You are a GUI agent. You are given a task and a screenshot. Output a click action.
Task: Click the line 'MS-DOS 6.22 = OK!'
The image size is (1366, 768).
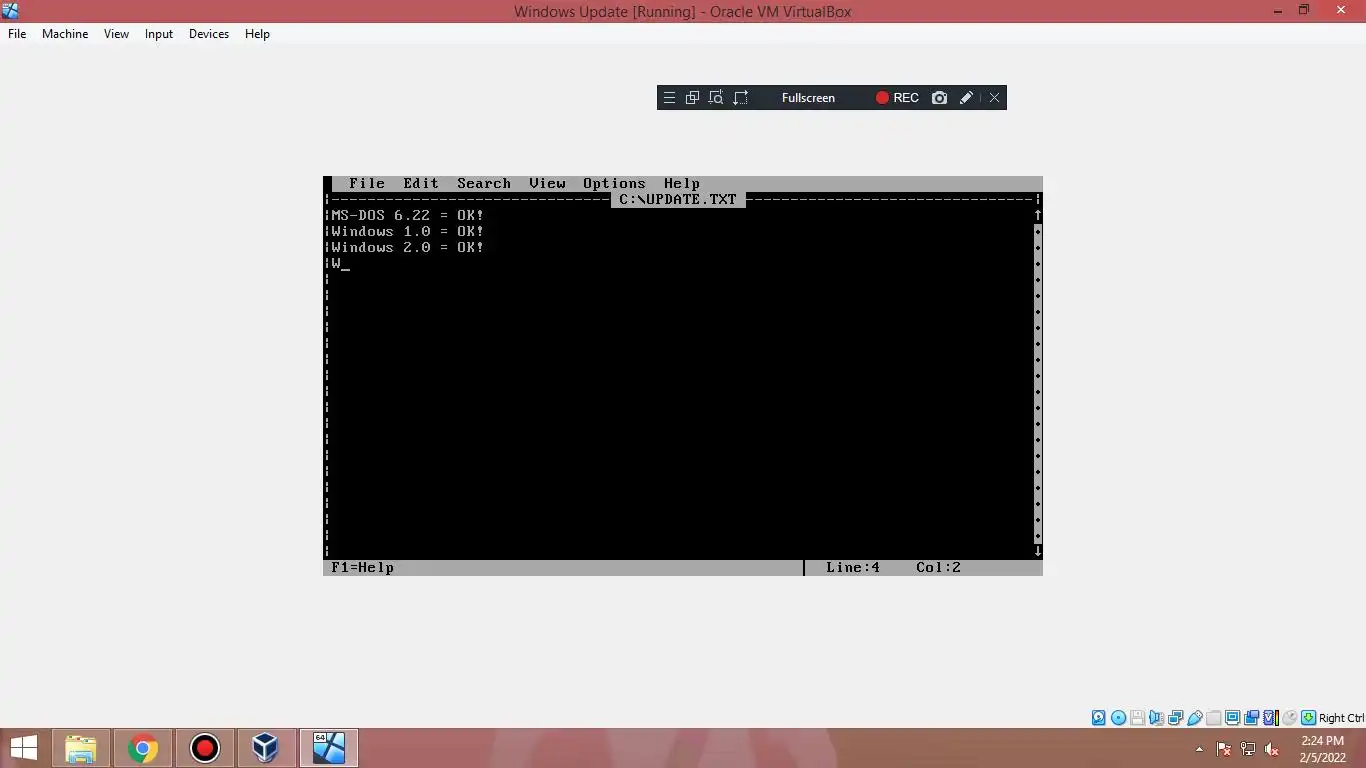407,215
